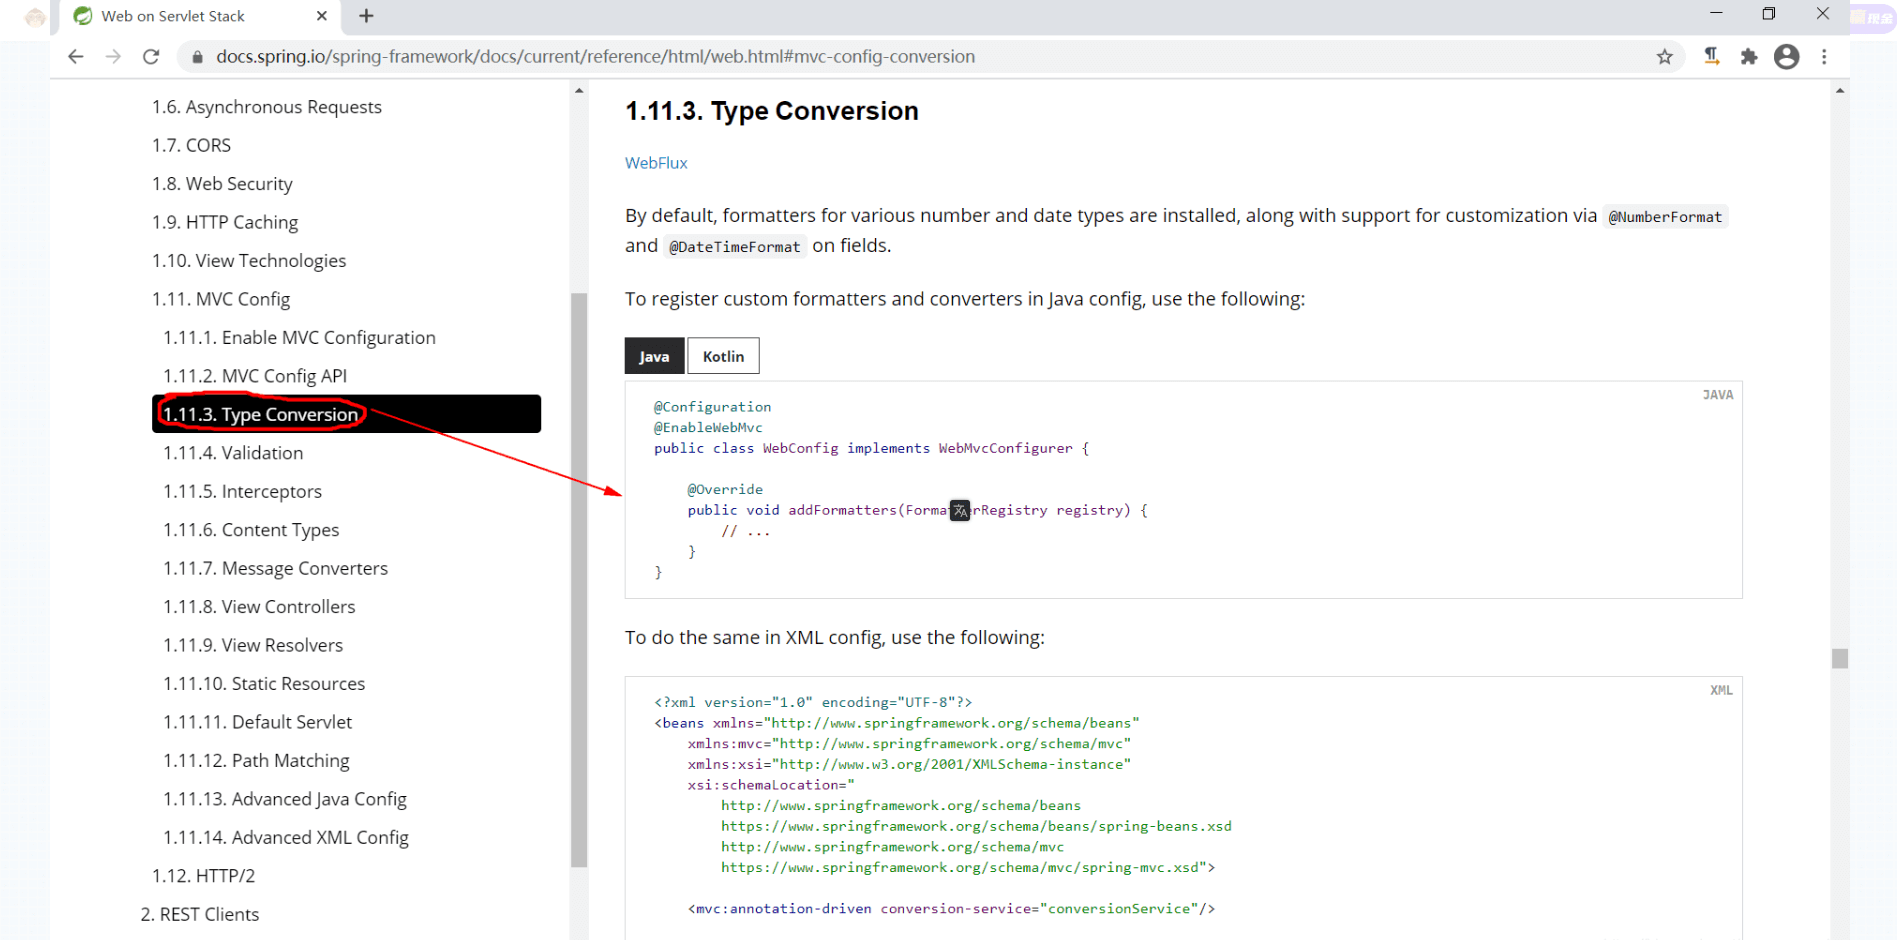Click the 1.11.3. Type Conversion heading
Image resolution: width=1897 pixels, height=940 pixels.
coord(772,111)
